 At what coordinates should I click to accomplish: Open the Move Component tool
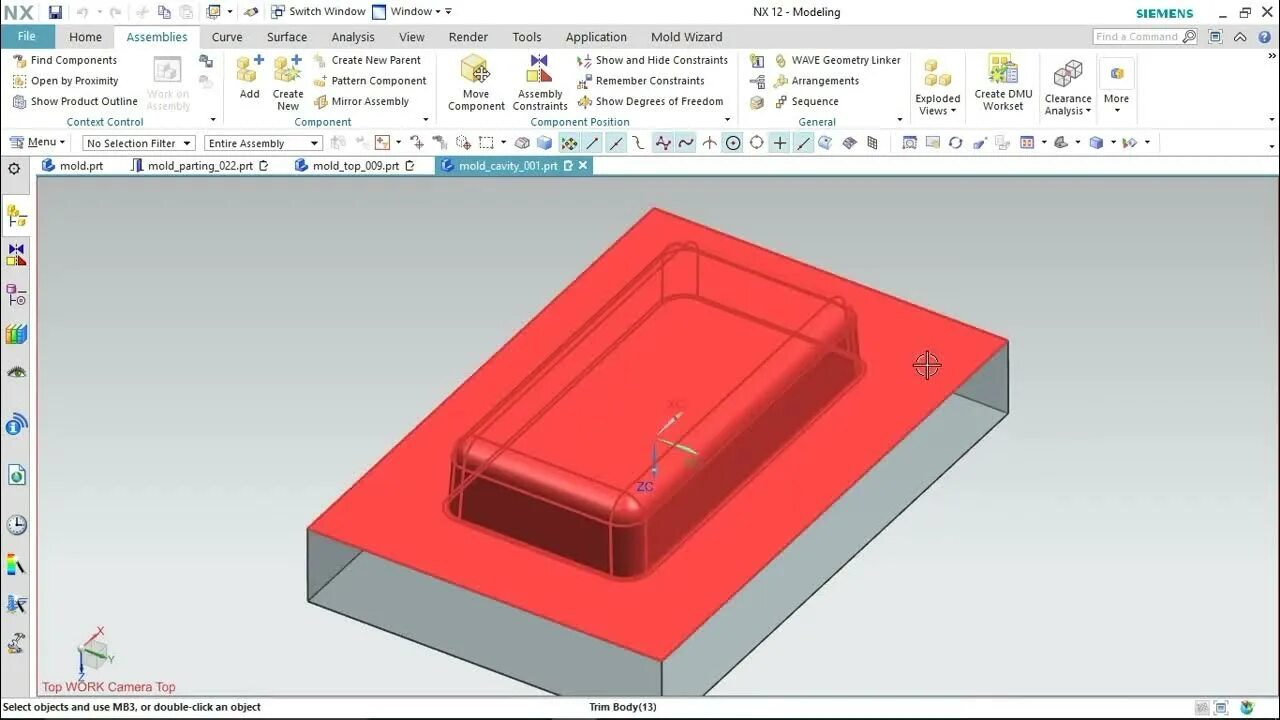point(476,83)
